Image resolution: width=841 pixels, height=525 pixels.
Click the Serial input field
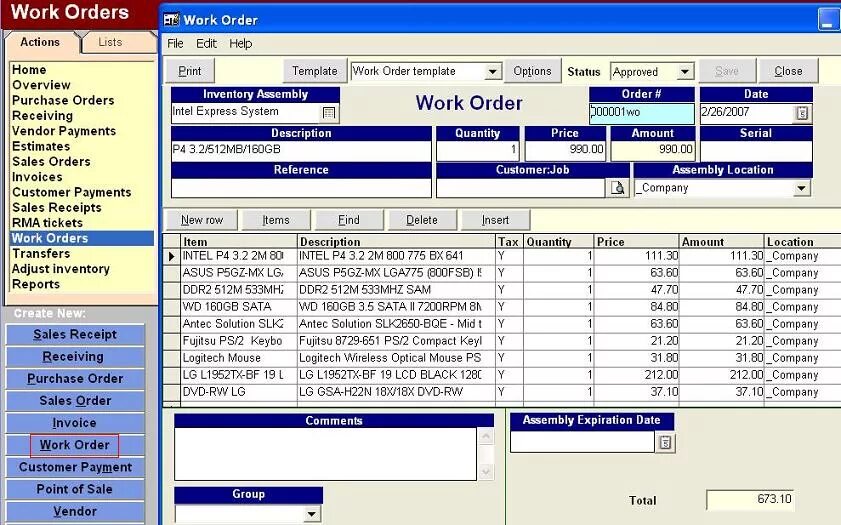(x=756, y=150)
